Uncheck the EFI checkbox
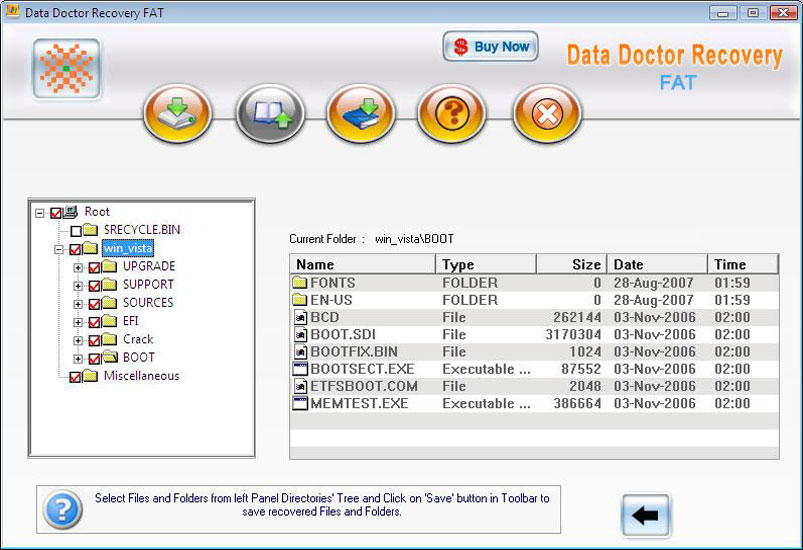The width and height of the screenshot is (803, 550). [x=94, y=322]
